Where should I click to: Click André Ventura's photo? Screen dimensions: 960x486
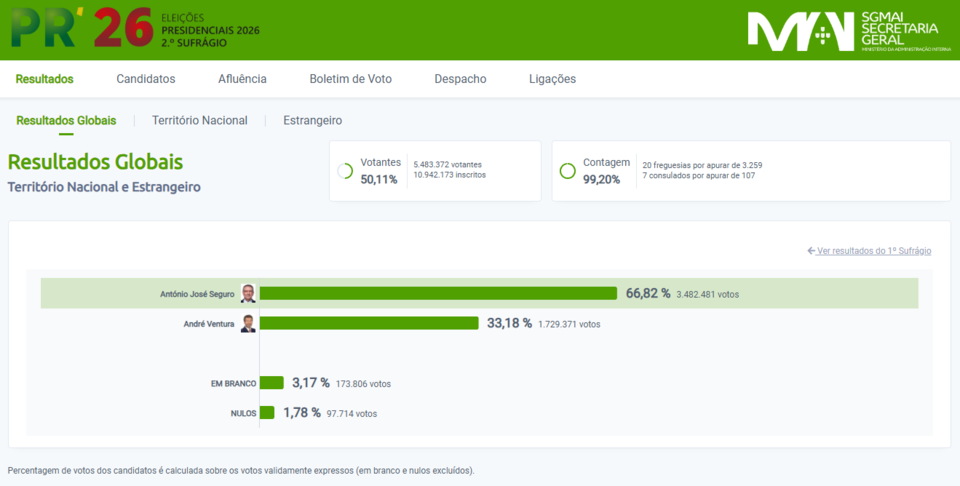pos(247,323)
